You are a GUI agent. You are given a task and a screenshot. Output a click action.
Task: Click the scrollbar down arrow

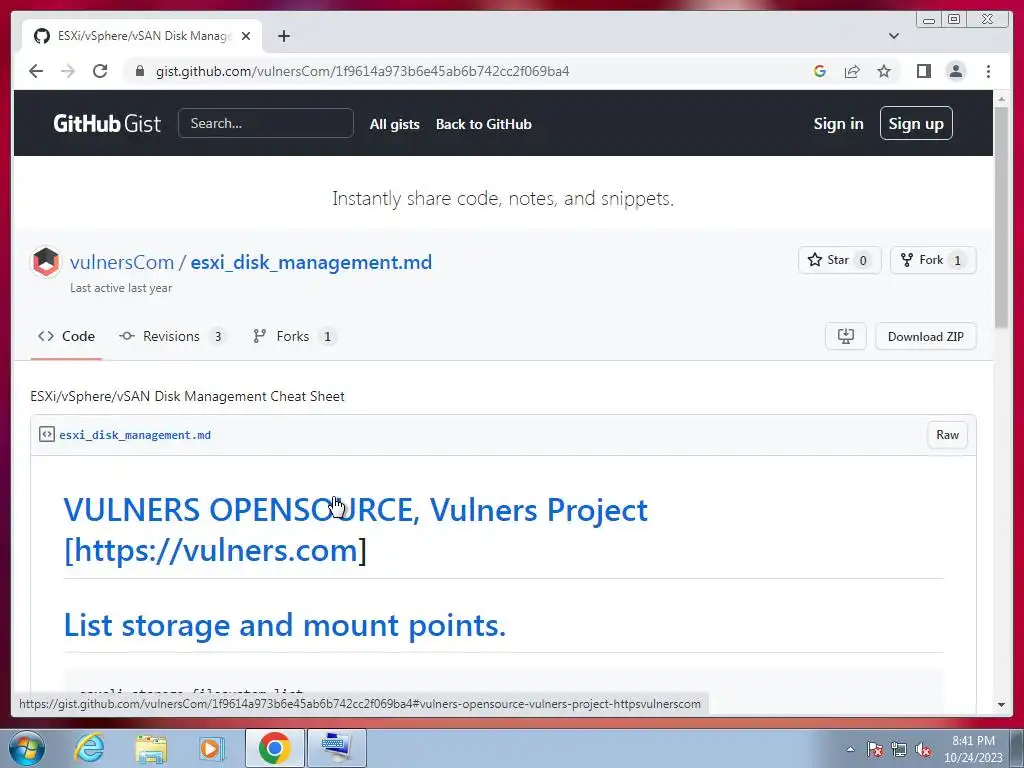[1001, 705]
